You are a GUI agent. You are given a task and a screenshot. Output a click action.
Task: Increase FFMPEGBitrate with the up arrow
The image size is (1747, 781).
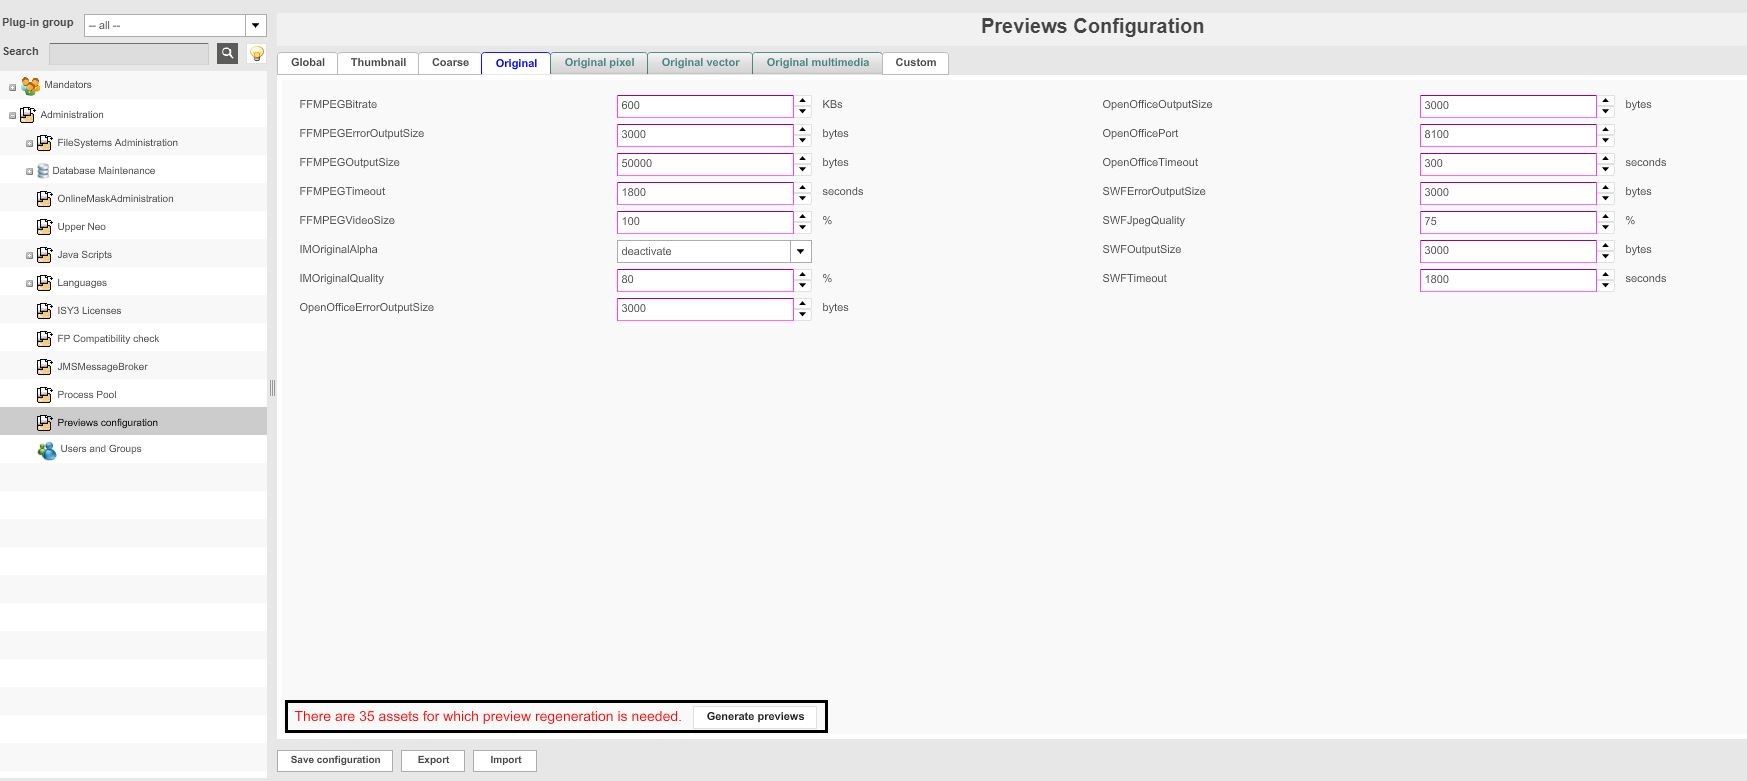[x=803, y=100]
